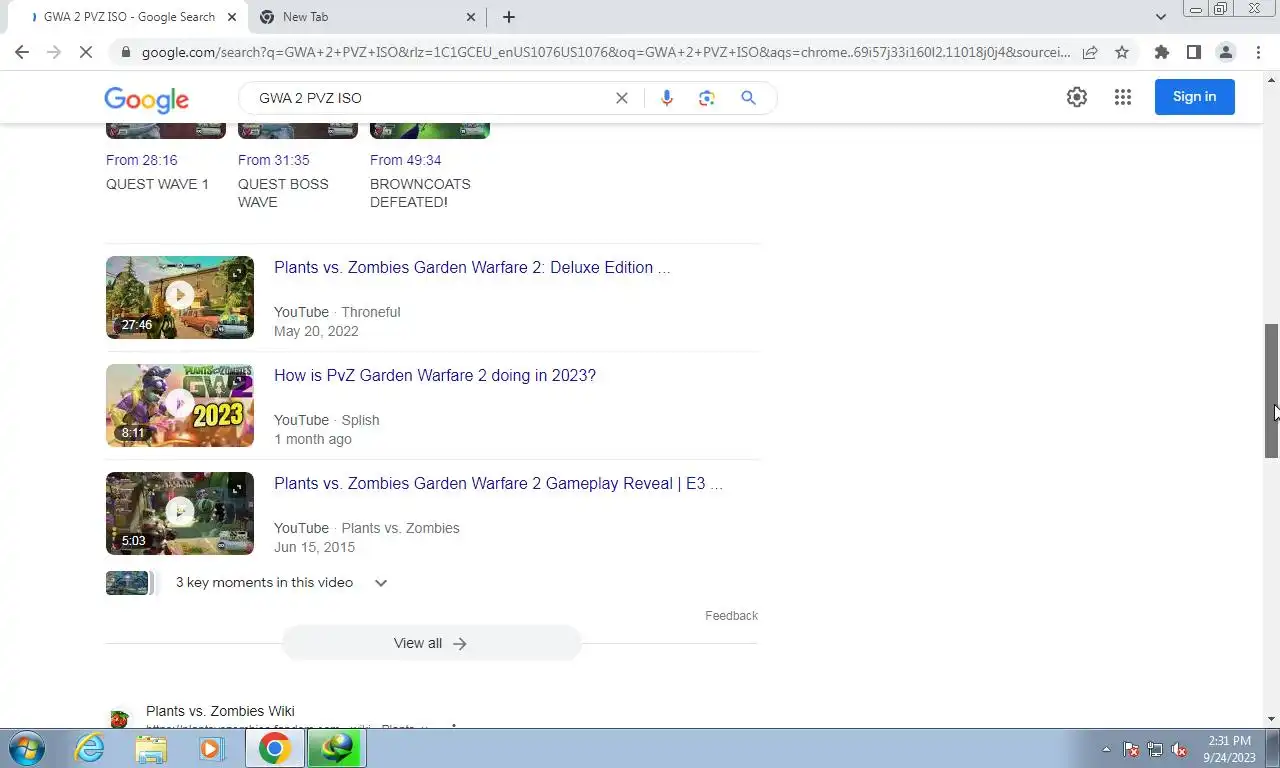Open Plants vs. Zombies Wiki result
Viewport: 1280px width, 768px height.
[x=220, y=712]
